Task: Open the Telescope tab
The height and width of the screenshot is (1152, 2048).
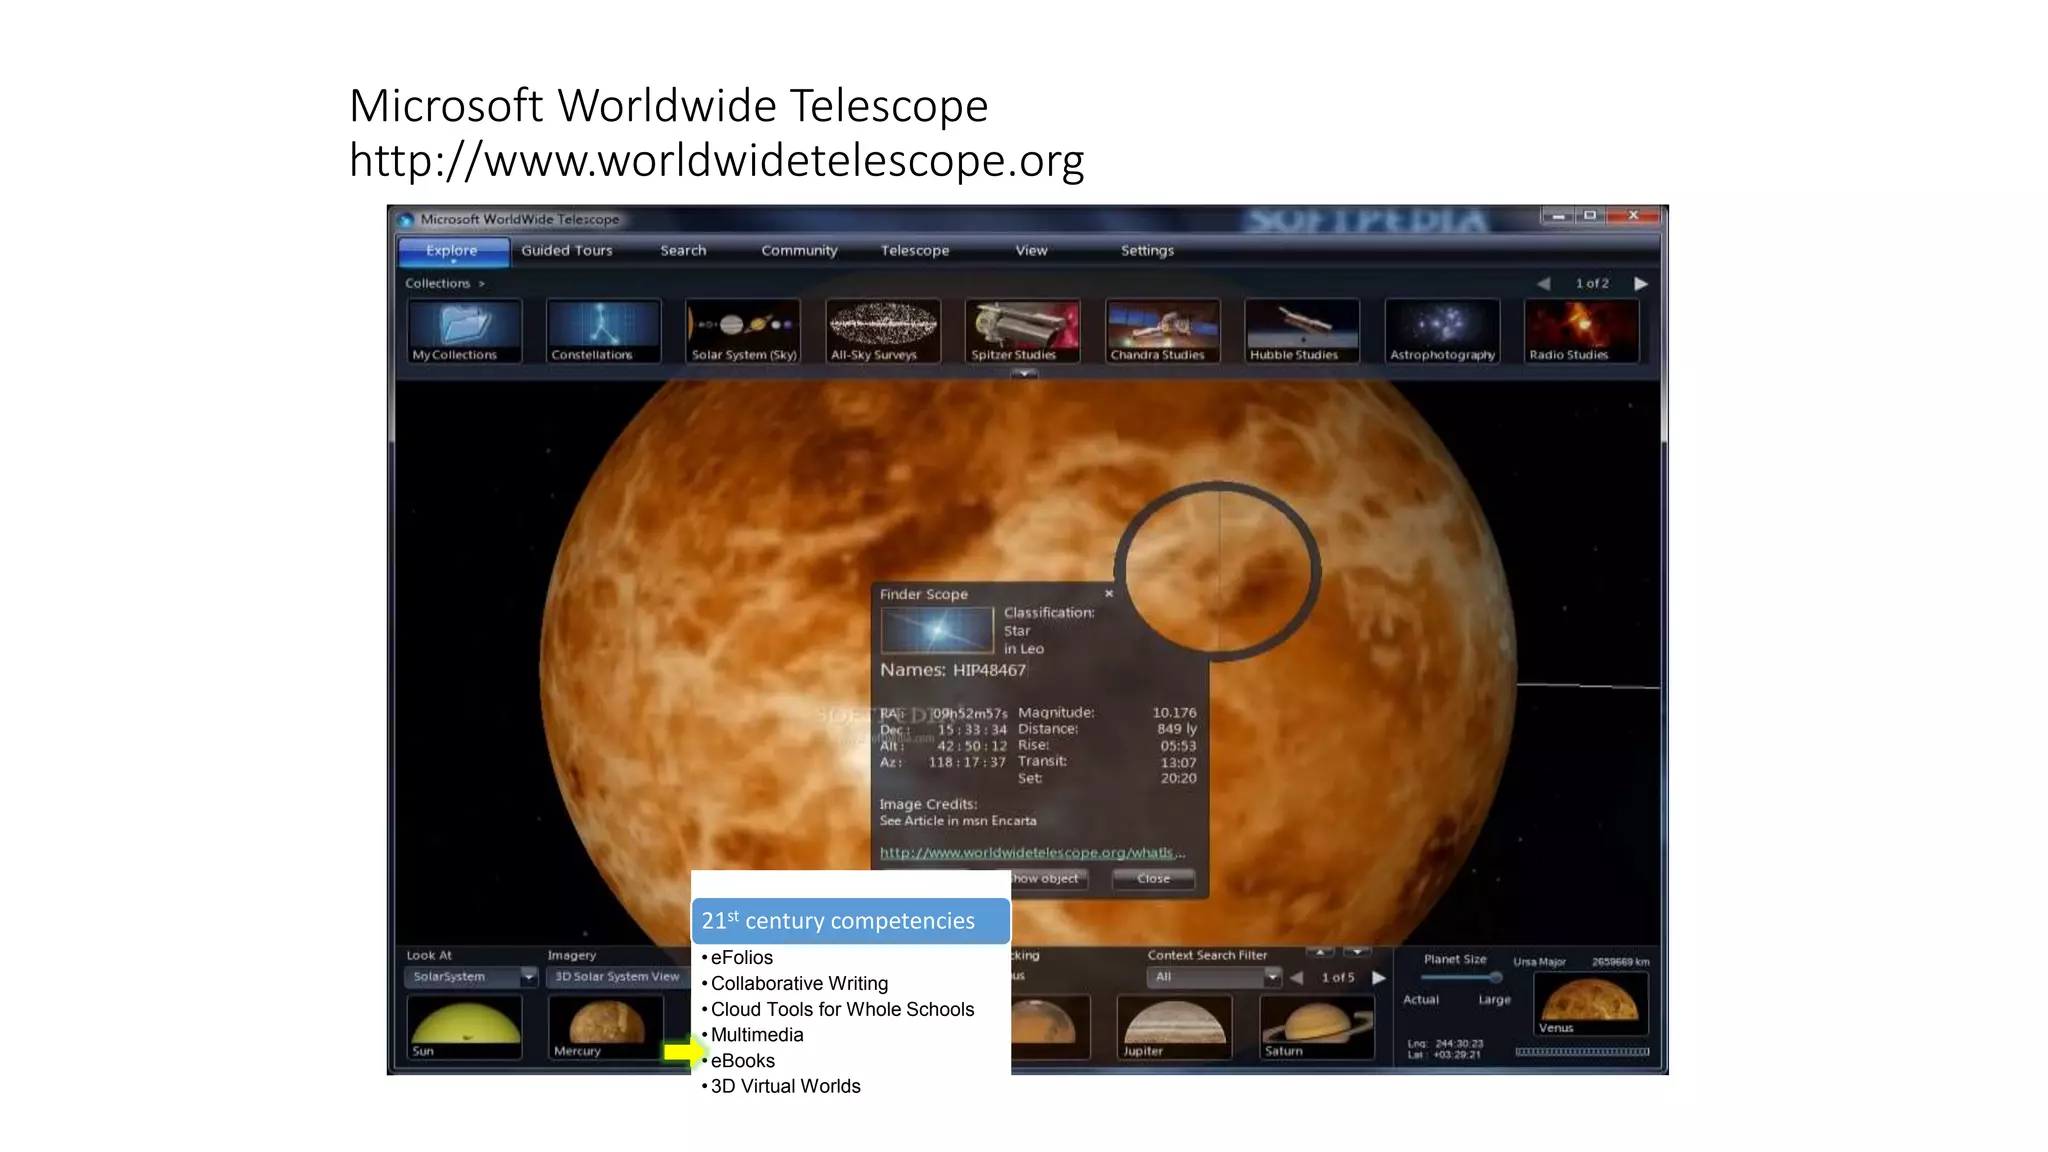Action: (x=915, y=251)
